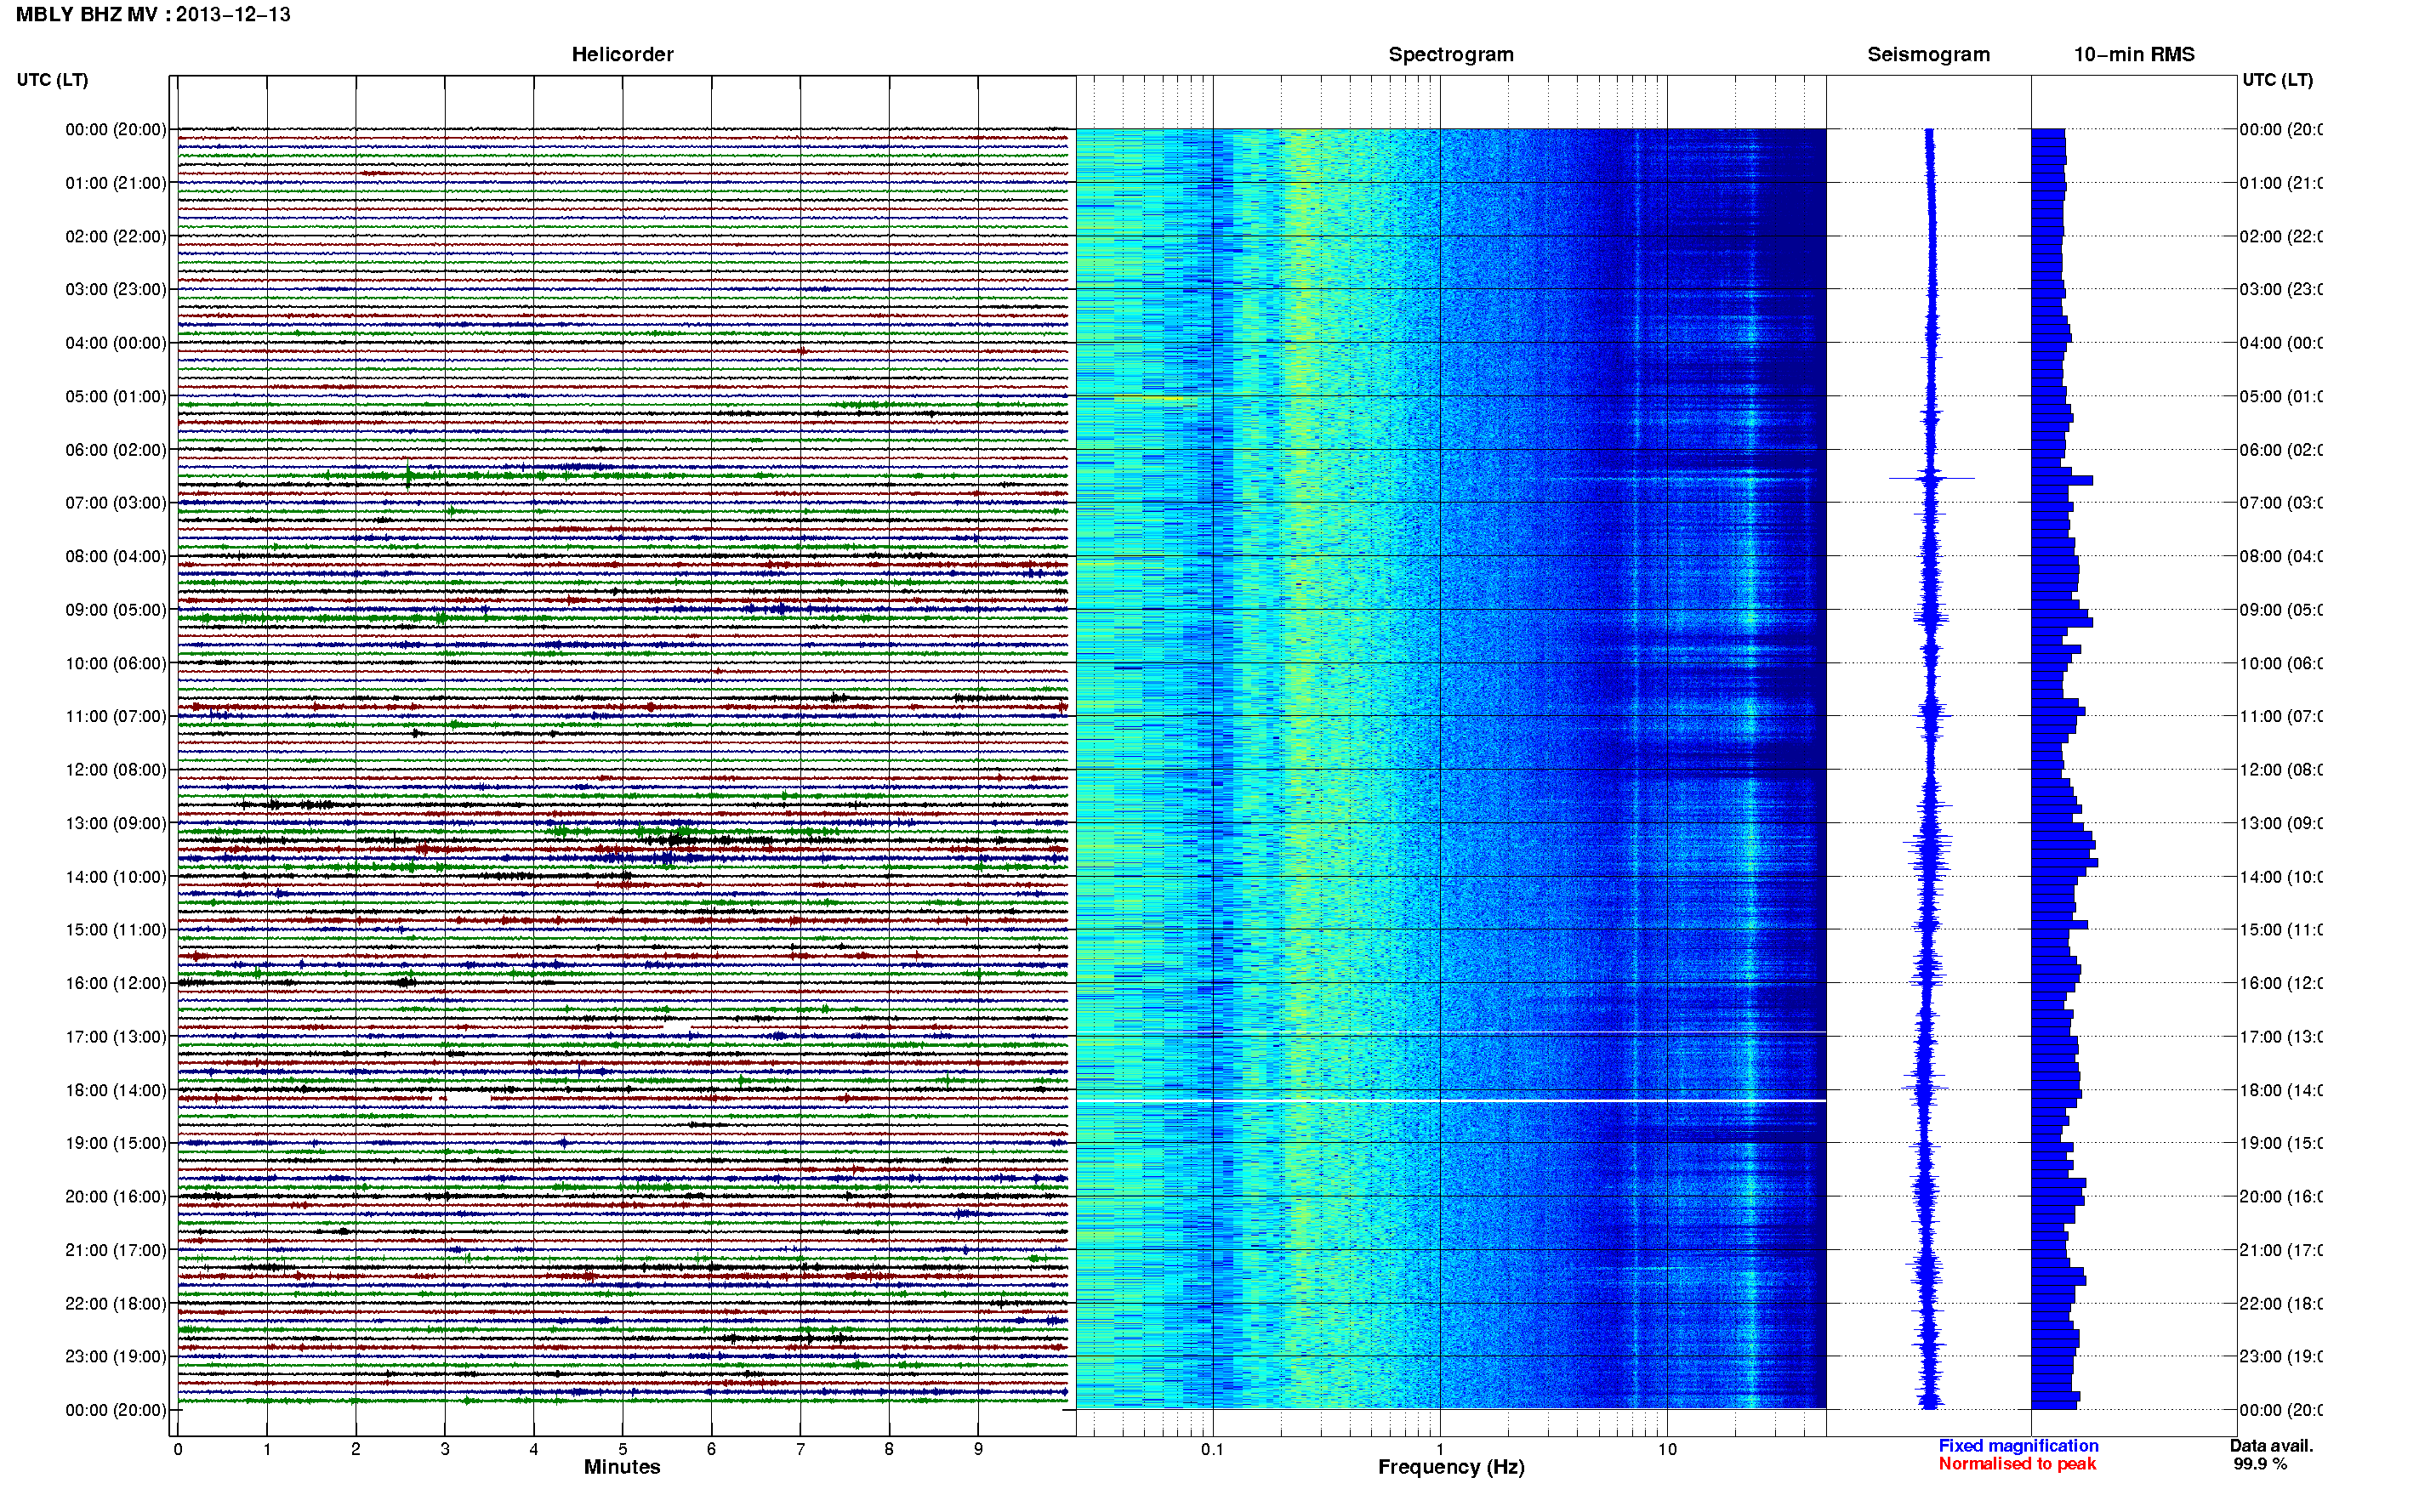
Task: Click left time label 09:00 (05:00)
Action: click(116, 610)
